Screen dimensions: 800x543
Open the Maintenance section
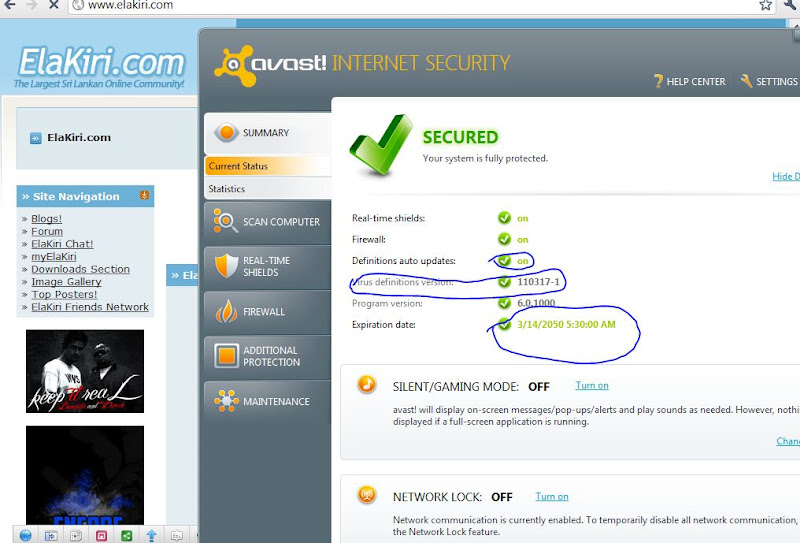tap(267, 401)
